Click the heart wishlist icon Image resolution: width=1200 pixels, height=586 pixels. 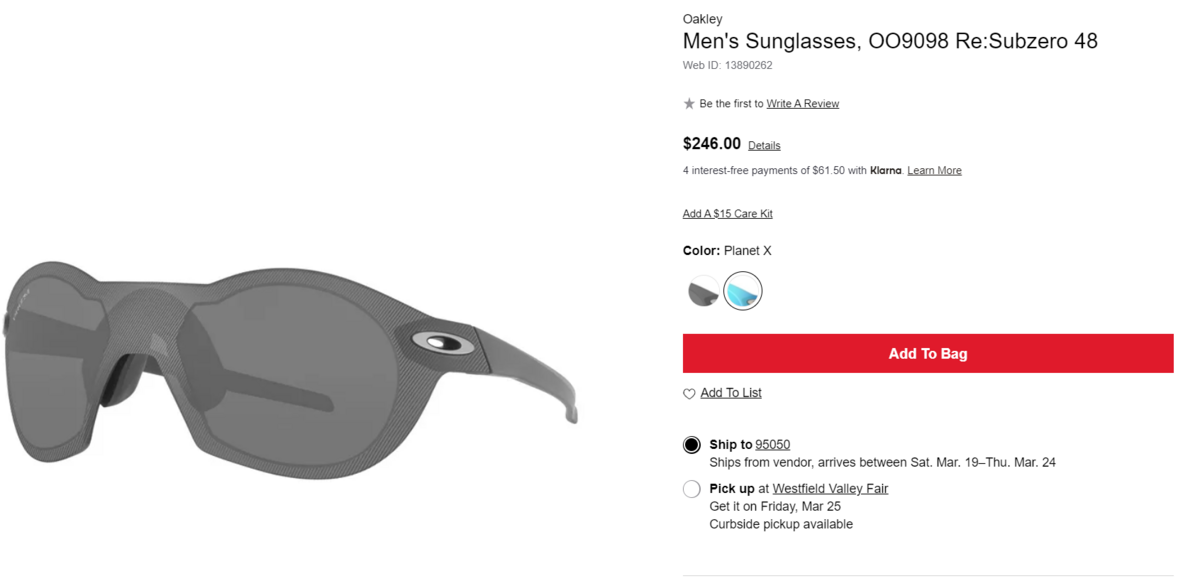pyautogui.click(x=689, y=394)
